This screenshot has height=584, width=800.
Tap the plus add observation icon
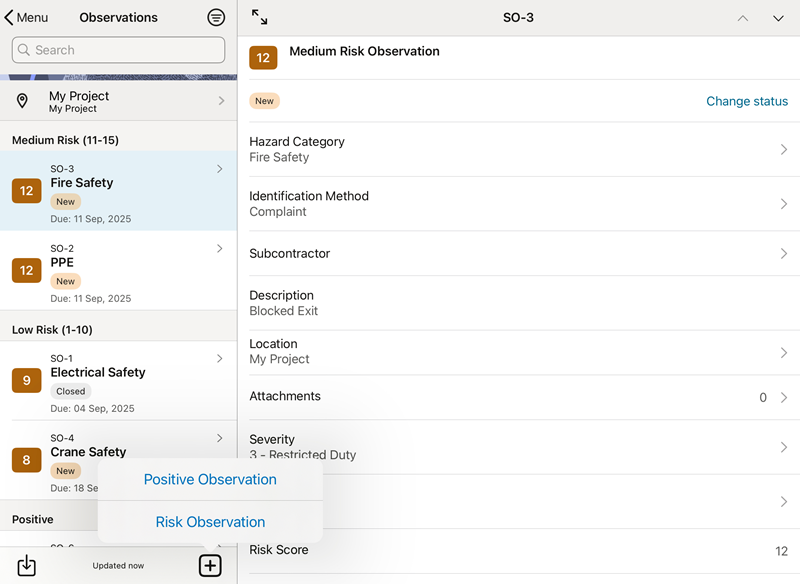click(210, 565)
